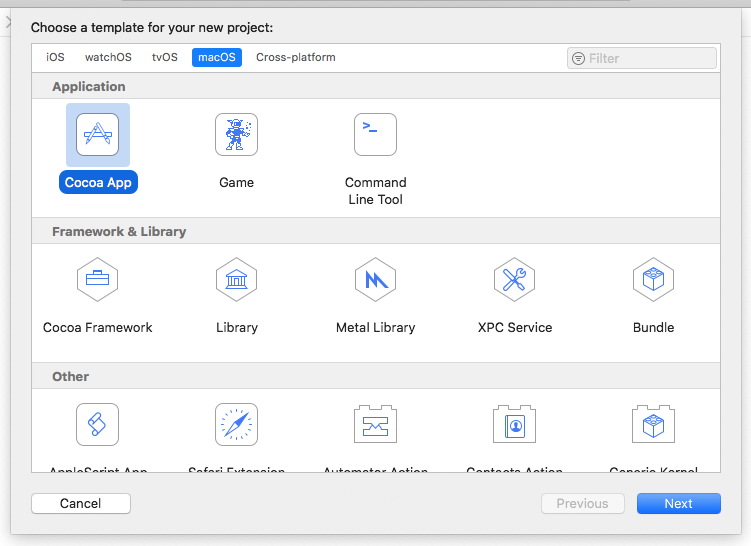Screen dimensions: 751x546
Task: Click the Metal Library label
Action: coord(376,328)
